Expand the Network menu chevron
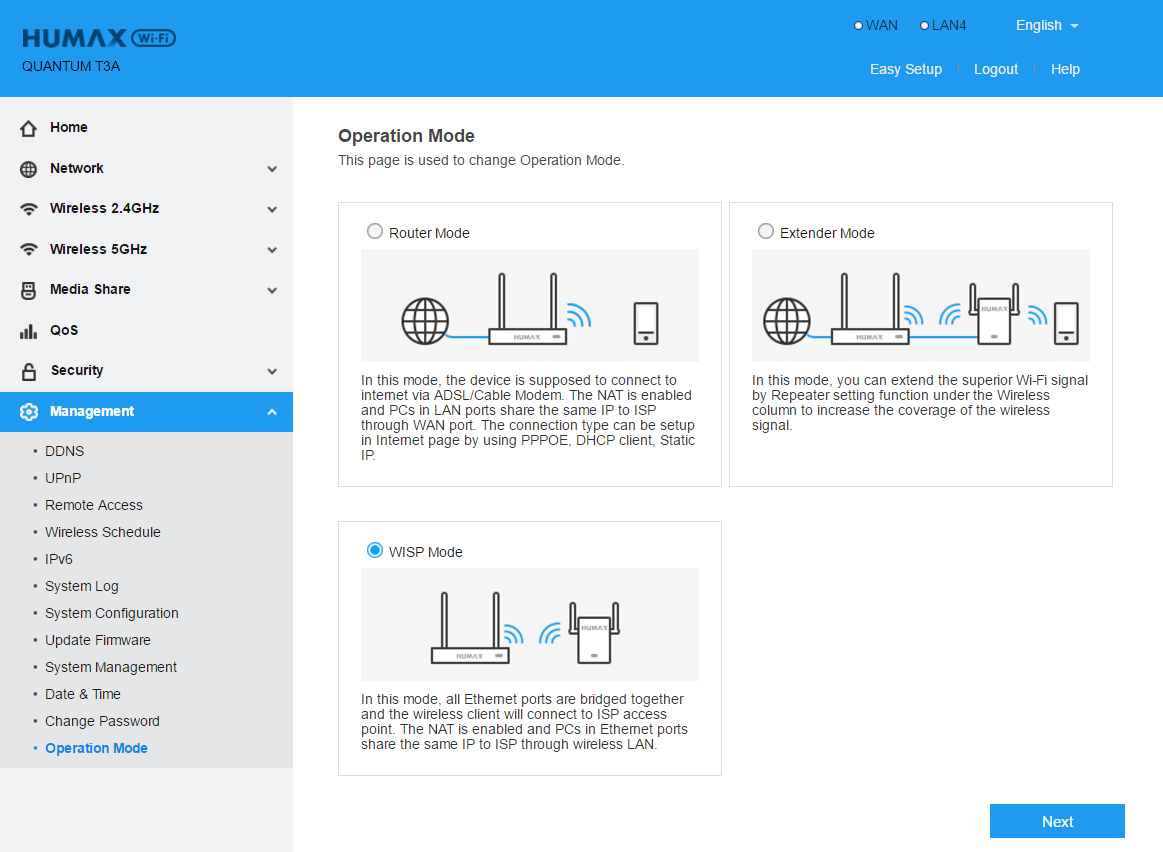The width and height of the screenshot is (1163, 852). click(272, 169)
